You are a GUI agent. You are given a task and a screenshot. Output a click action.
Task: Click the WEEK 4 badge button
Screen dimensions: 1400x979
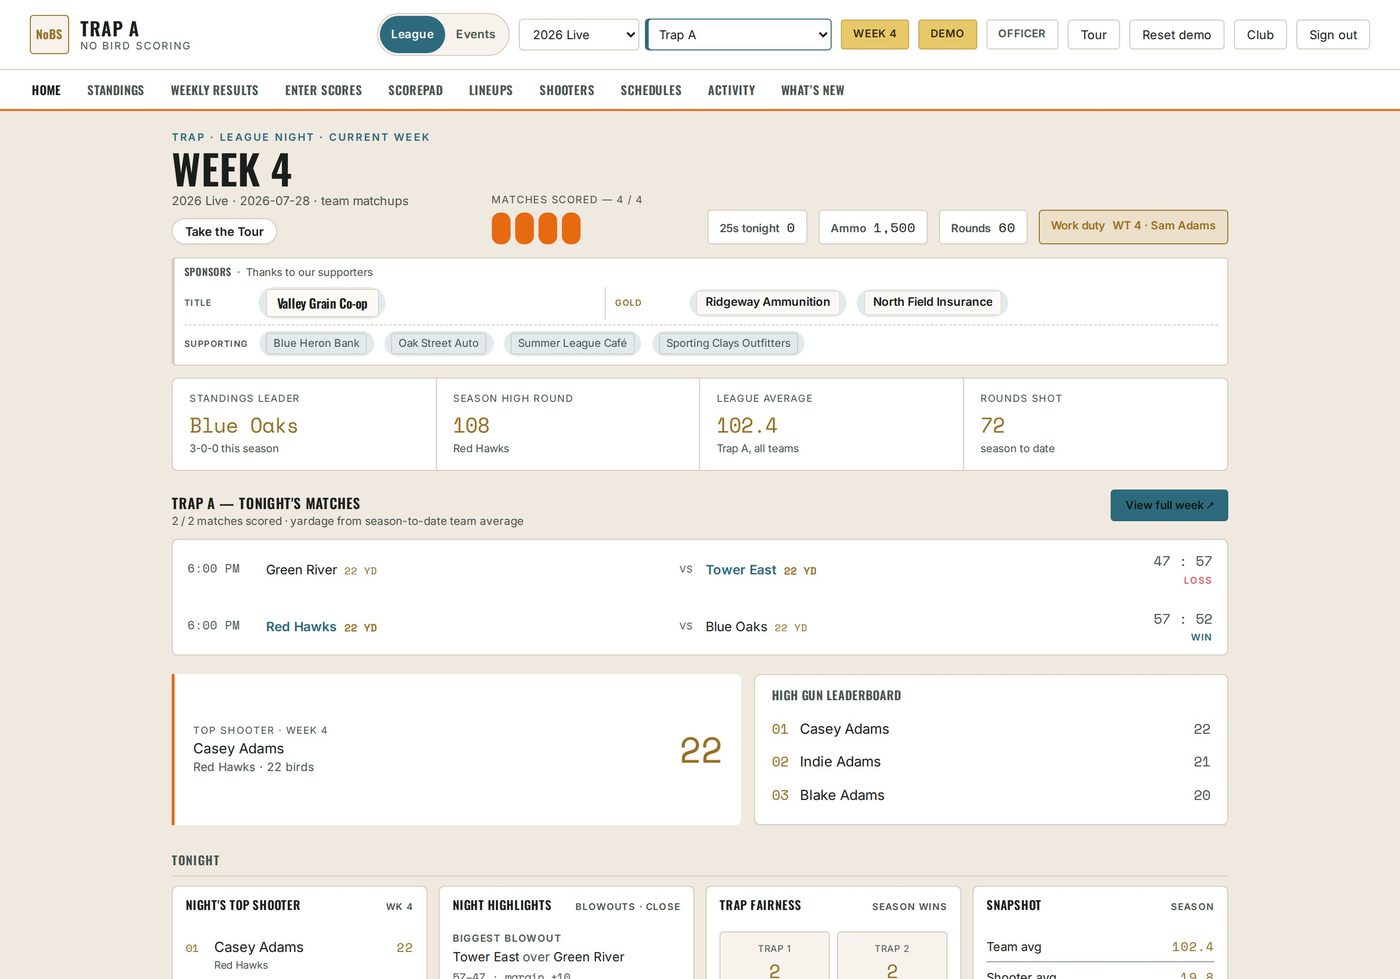875,34
